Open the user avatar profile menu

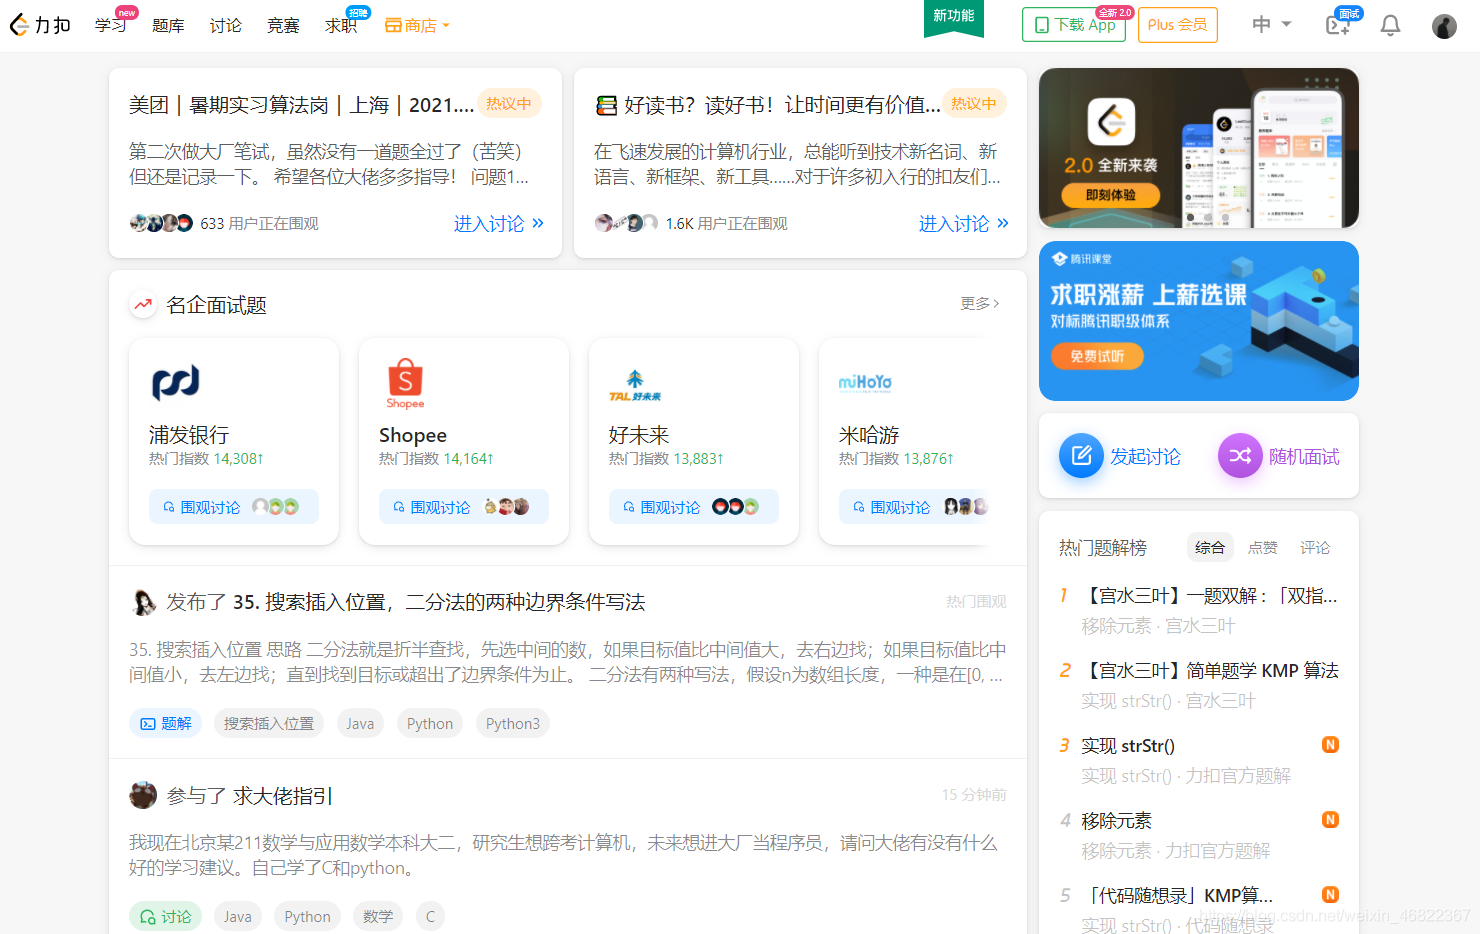pyautogui.click(x=1444, y=26)
